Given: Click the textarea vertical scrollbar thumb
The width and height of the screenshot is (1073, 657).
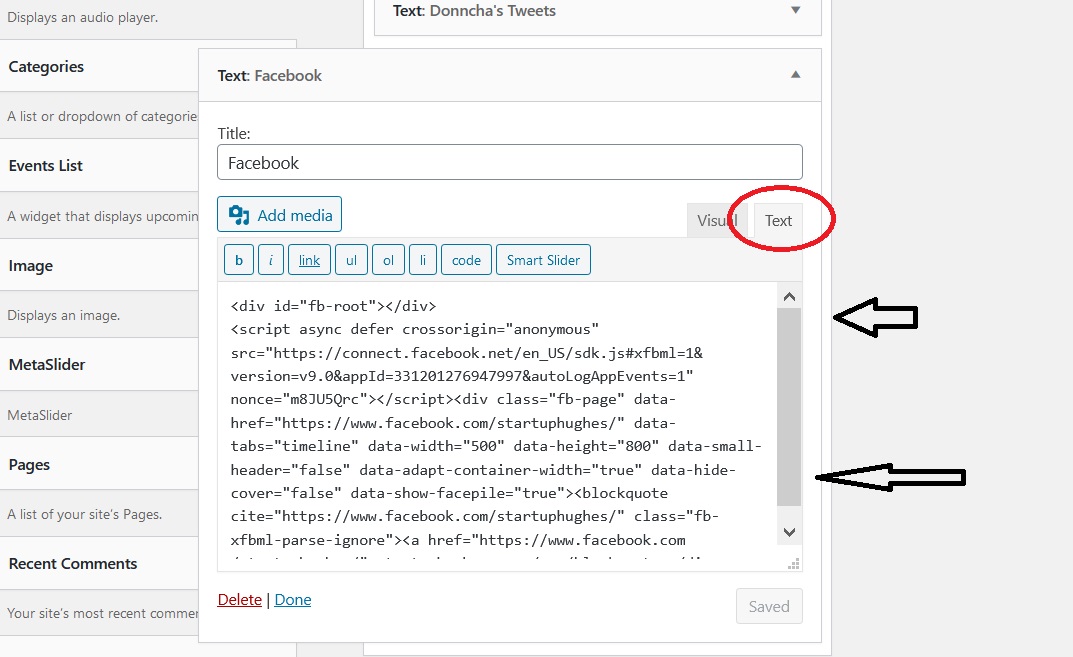Looking at the screenshot, I should (789, 407).
